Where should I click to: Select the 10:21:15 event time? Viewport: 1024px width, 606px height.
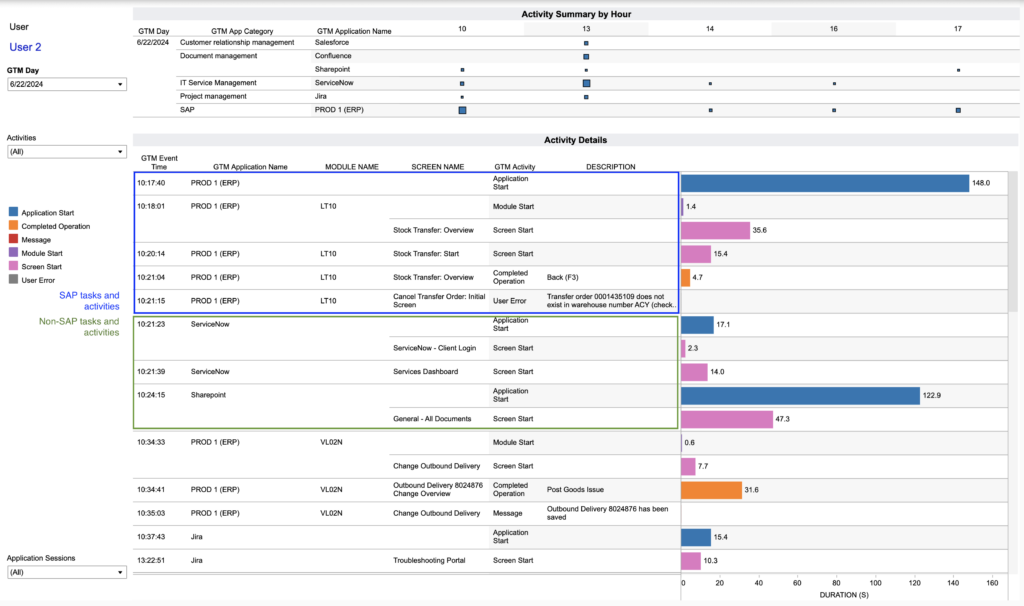[151, 301]
